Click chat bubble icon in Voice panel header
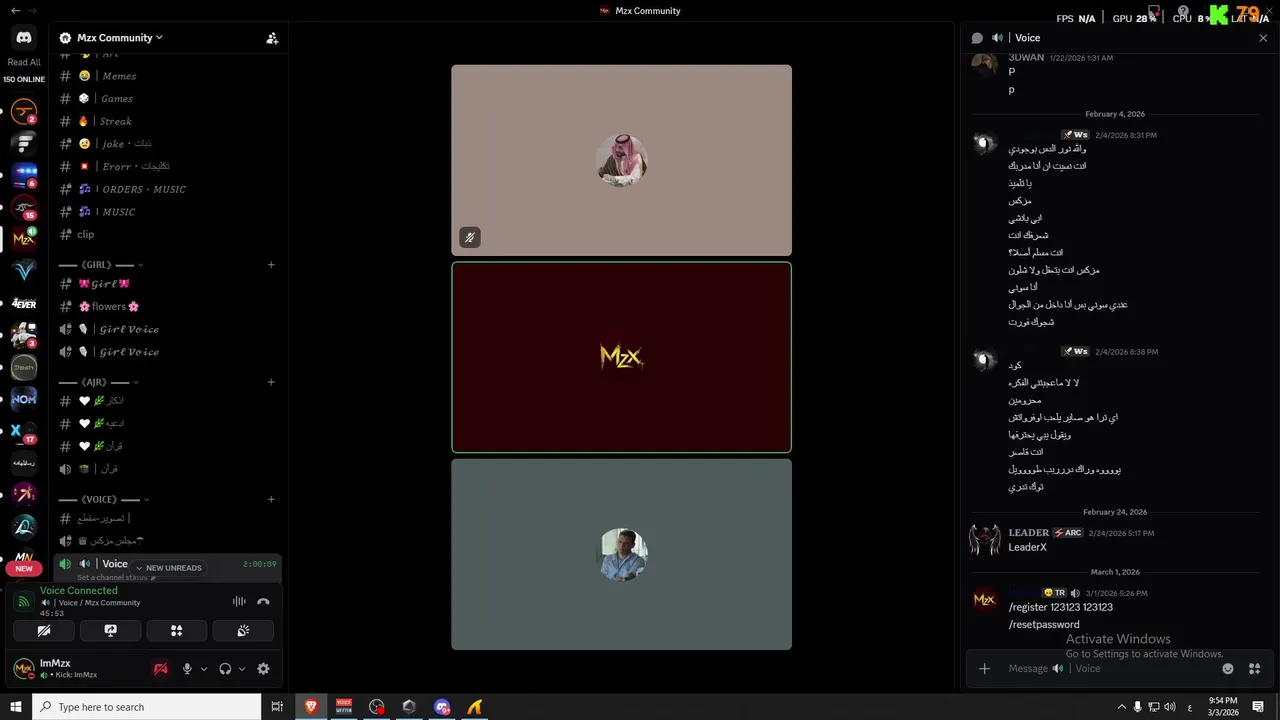1280x720 pixels. (x=977, y=38)
